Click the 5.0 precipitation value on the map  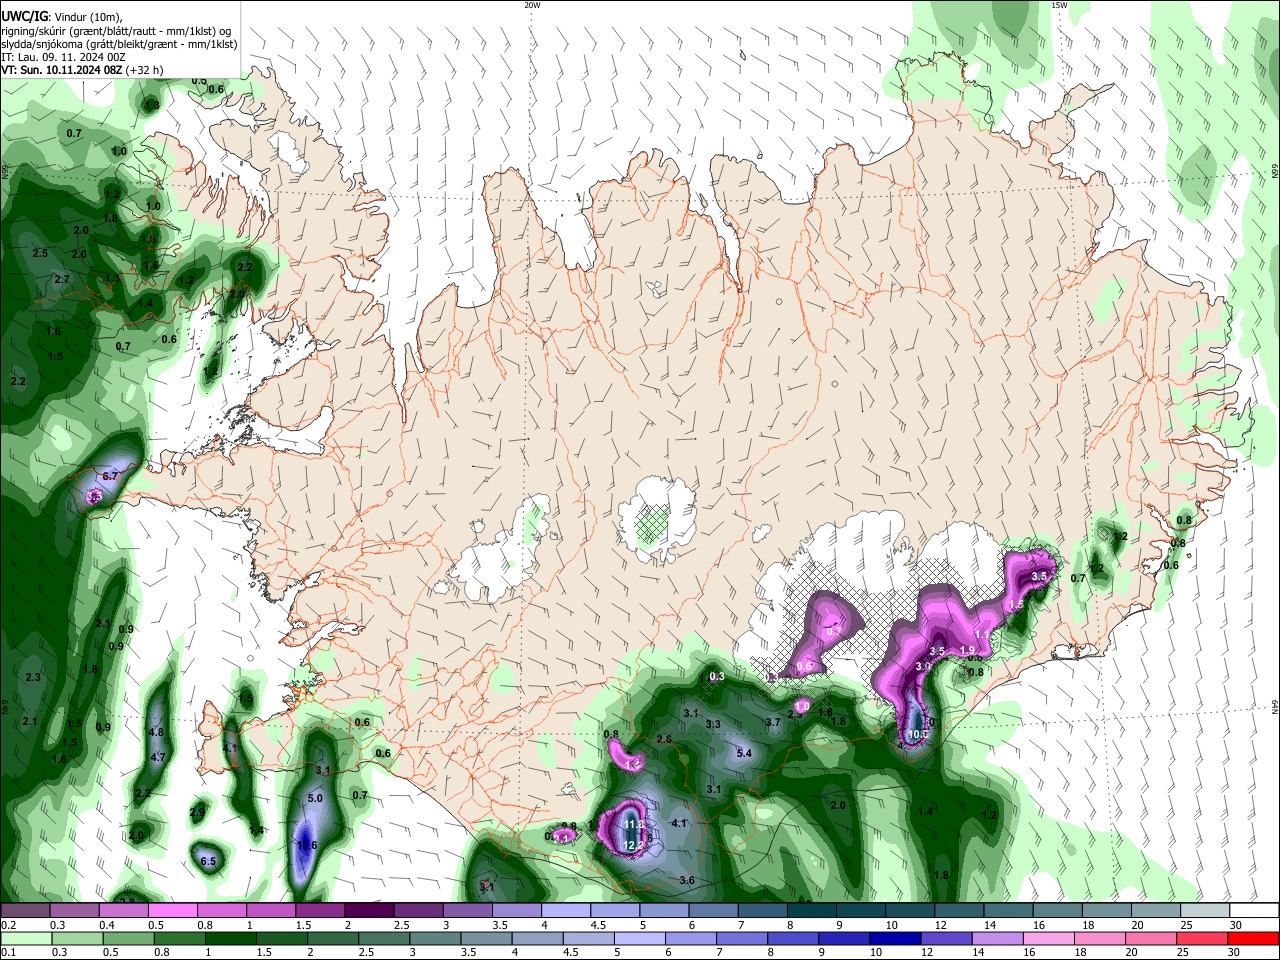pyautogui.click(x=315, y=799)
